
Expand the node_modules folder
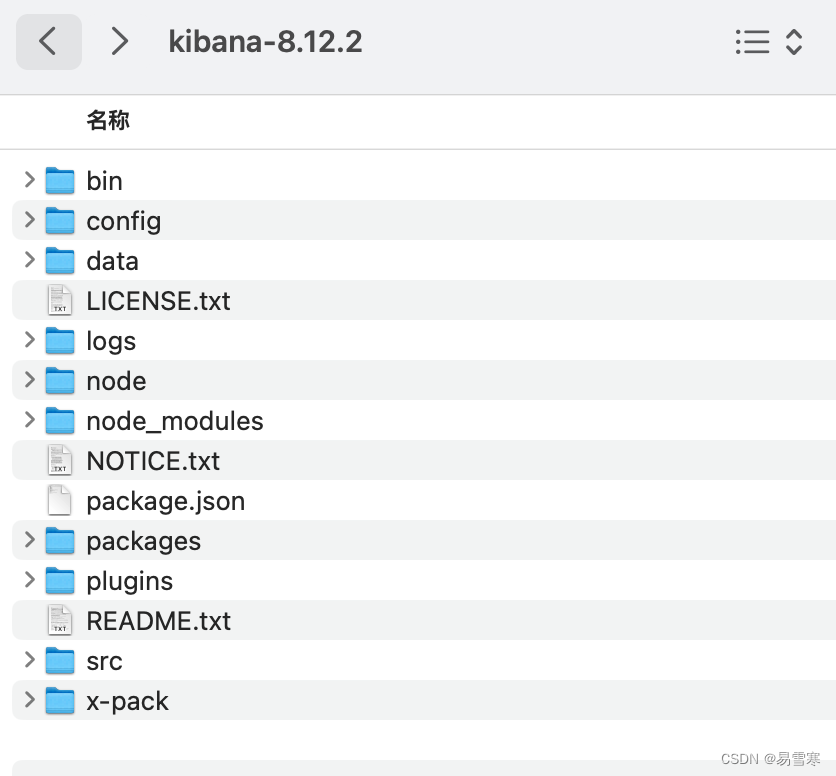coord(27,420)
